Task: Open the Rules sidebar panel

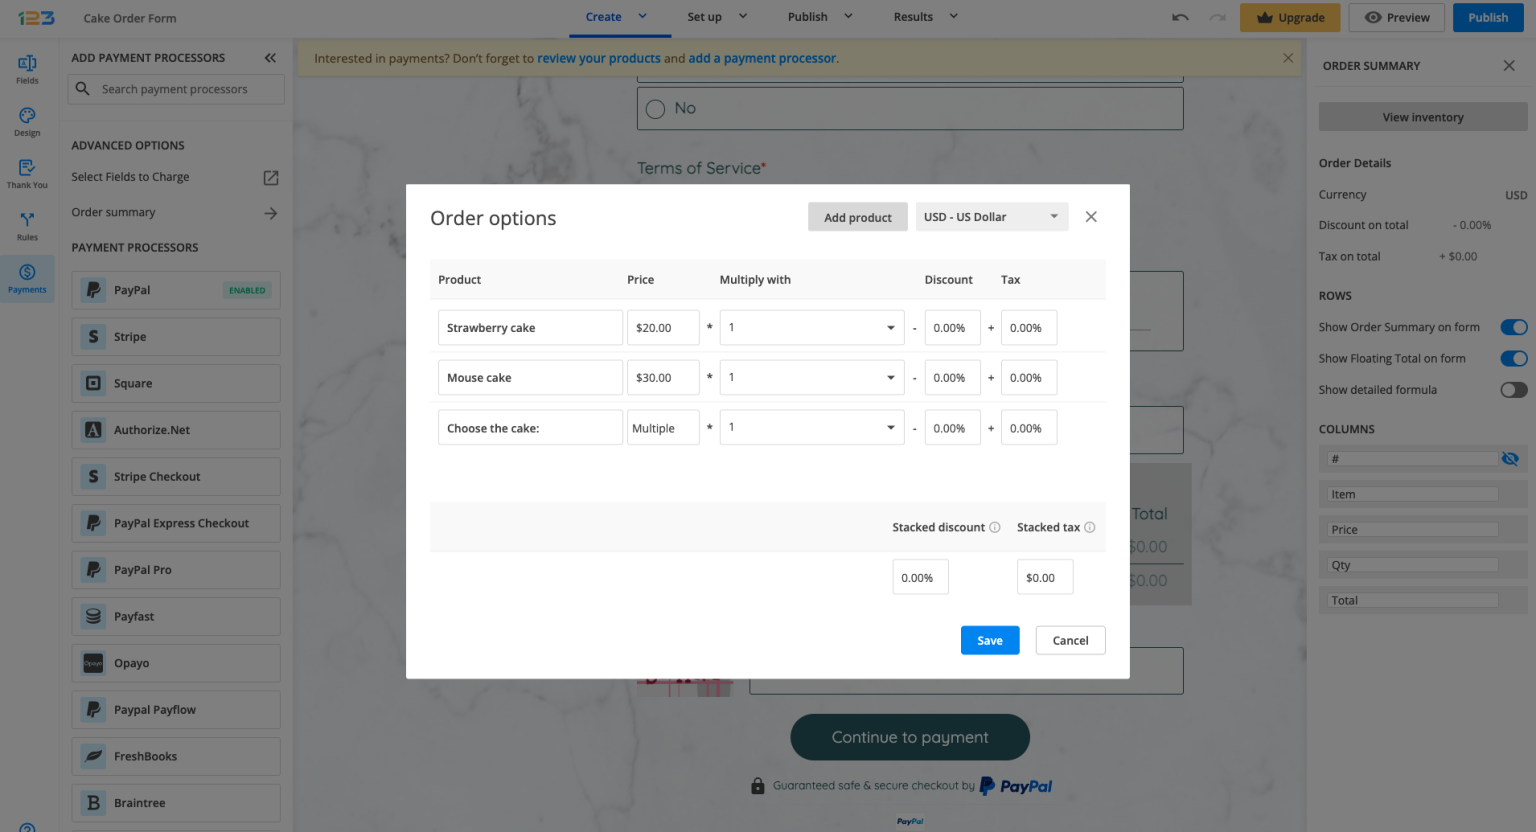Action: [27, 226]
